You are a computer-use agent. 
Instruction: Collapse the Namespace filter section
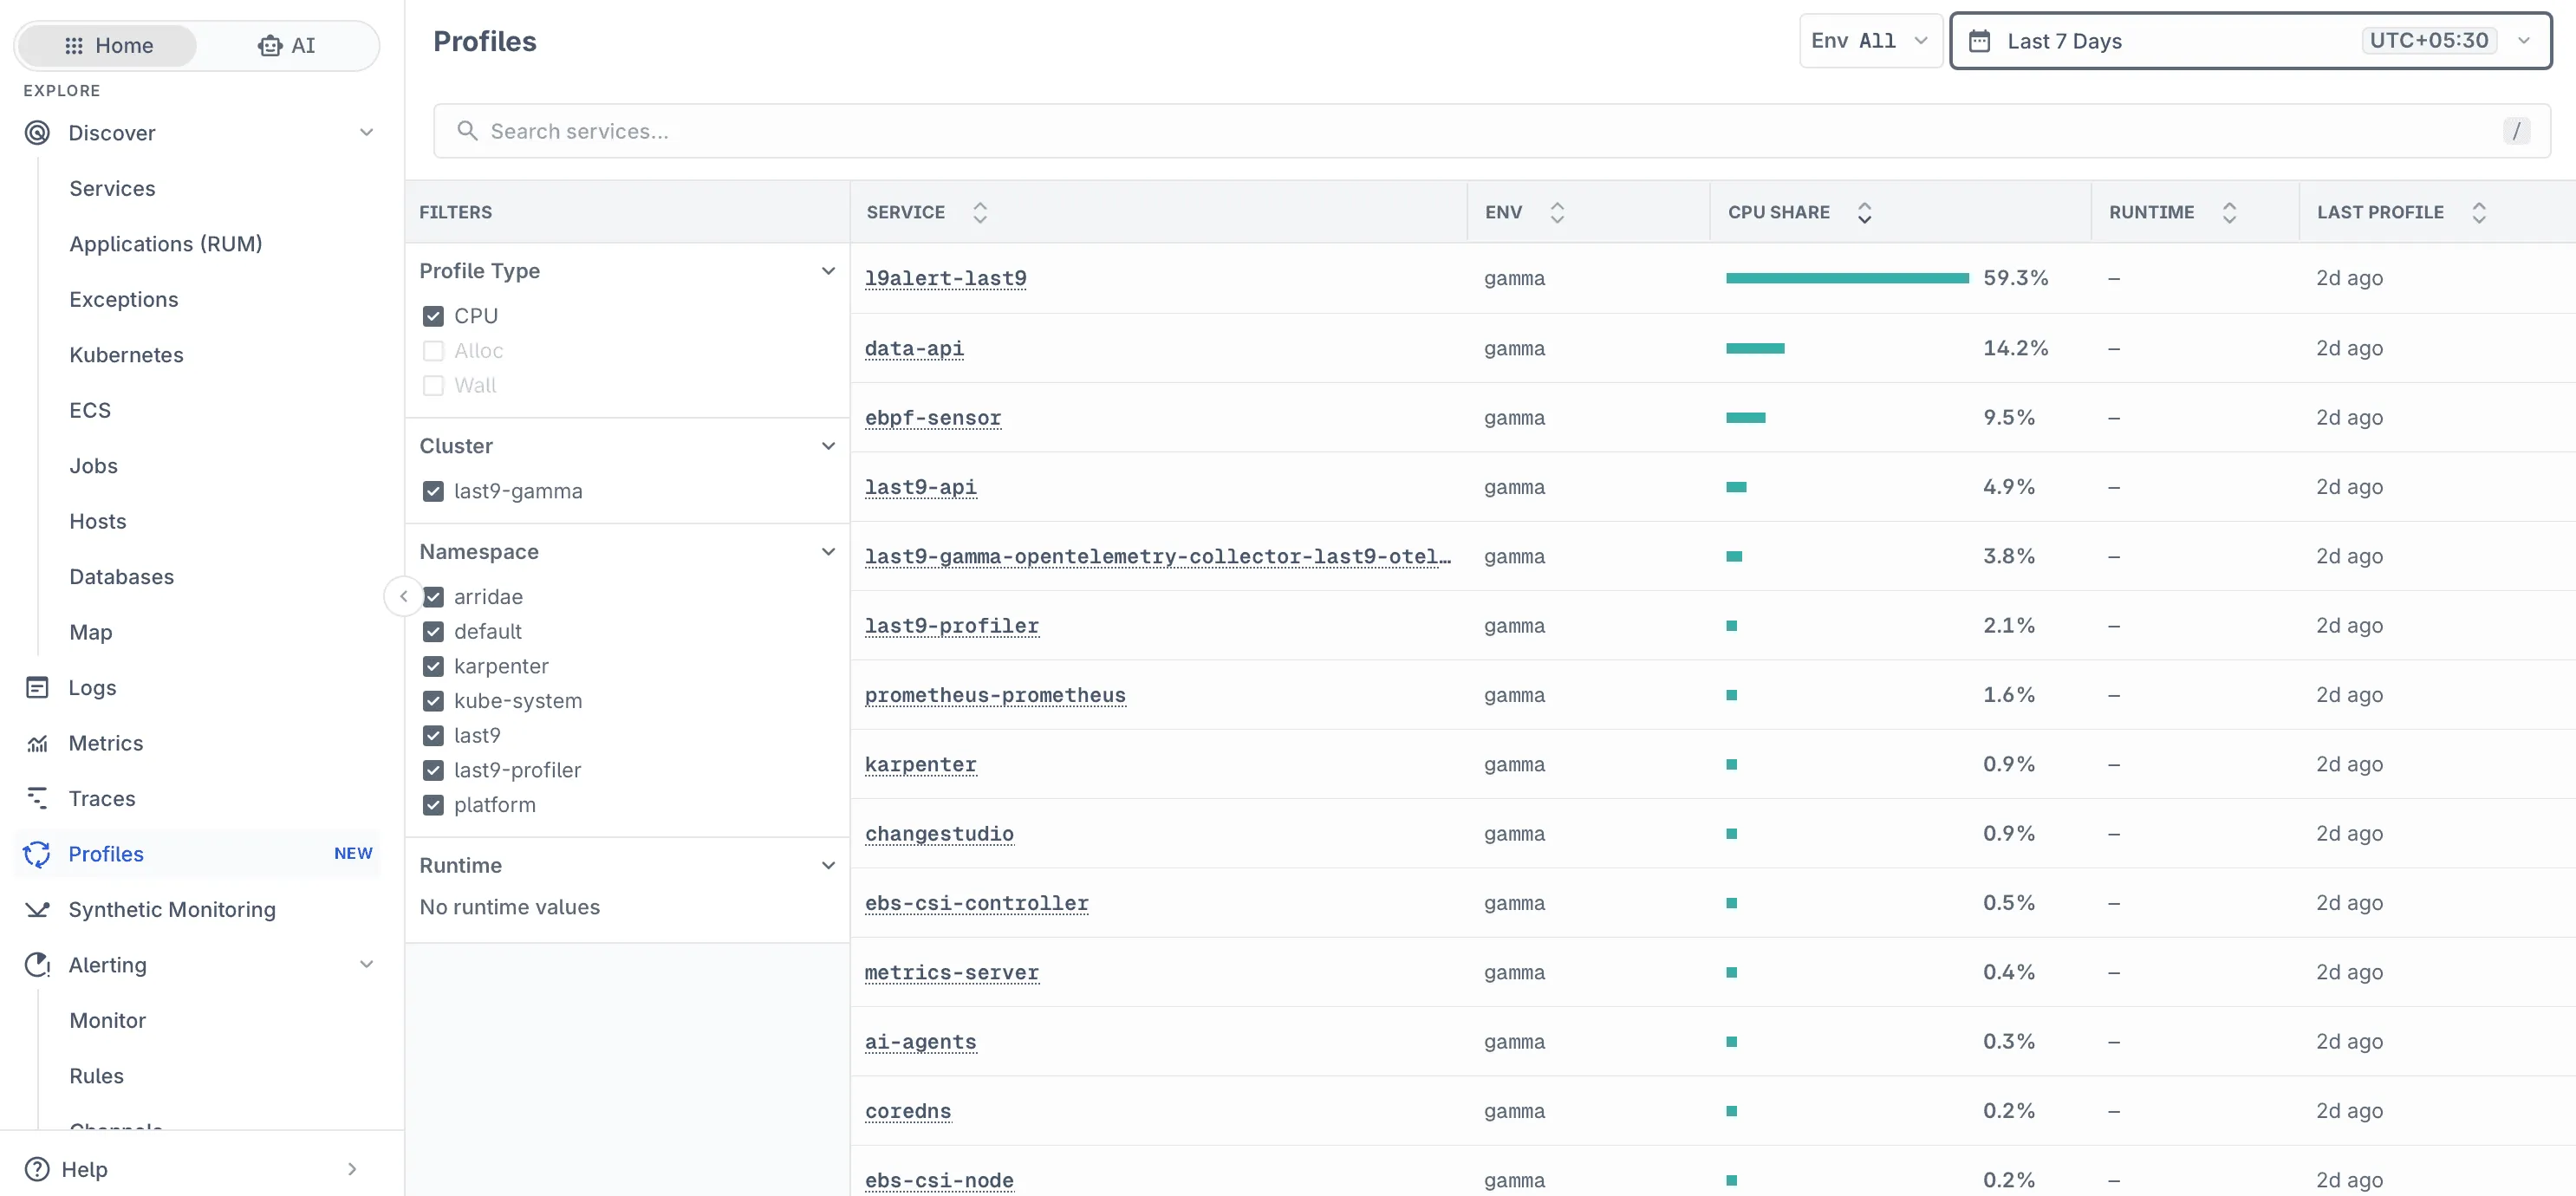coord(828,552)
